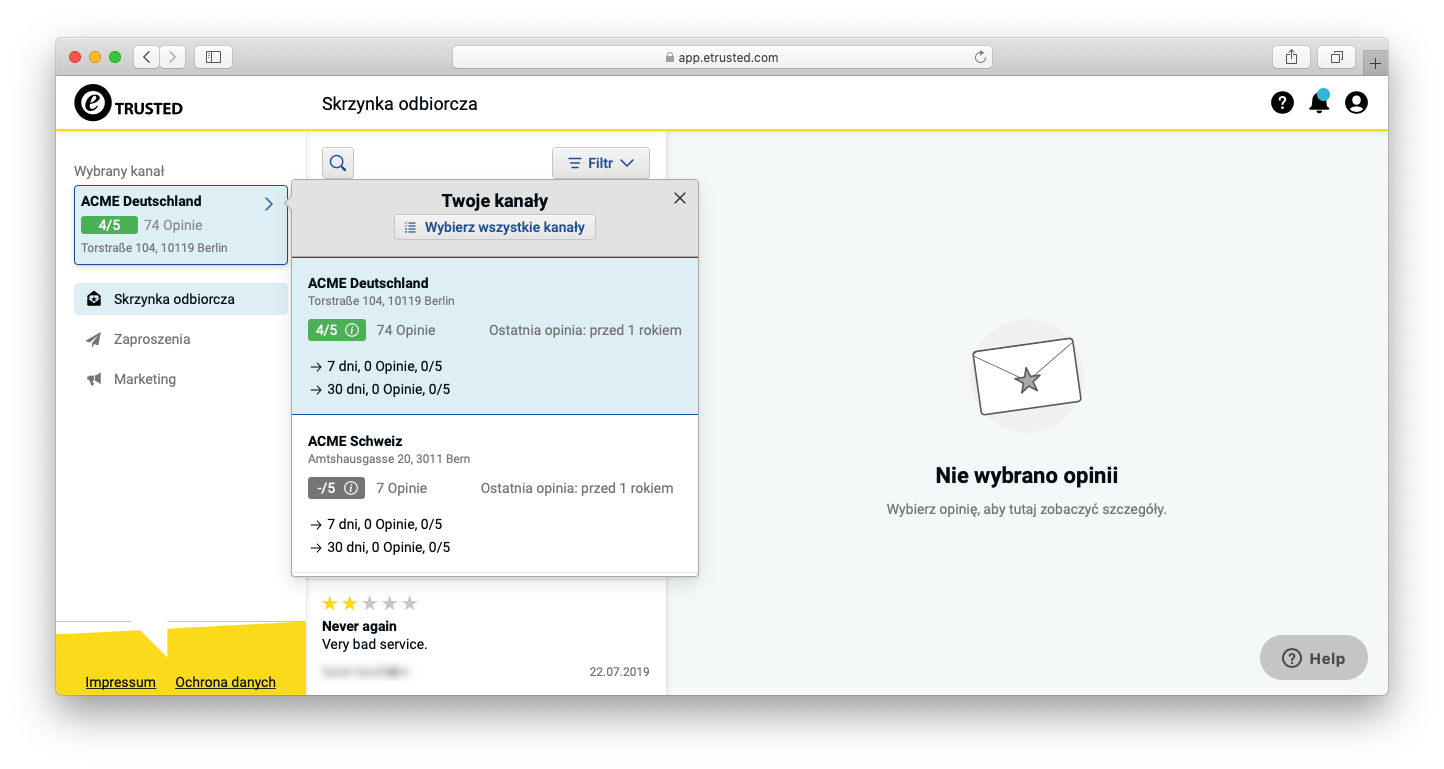Viewport: 1444px width, 769px height.
Task: Click the 74 Opinie text in popup
Action: (406, 330)
